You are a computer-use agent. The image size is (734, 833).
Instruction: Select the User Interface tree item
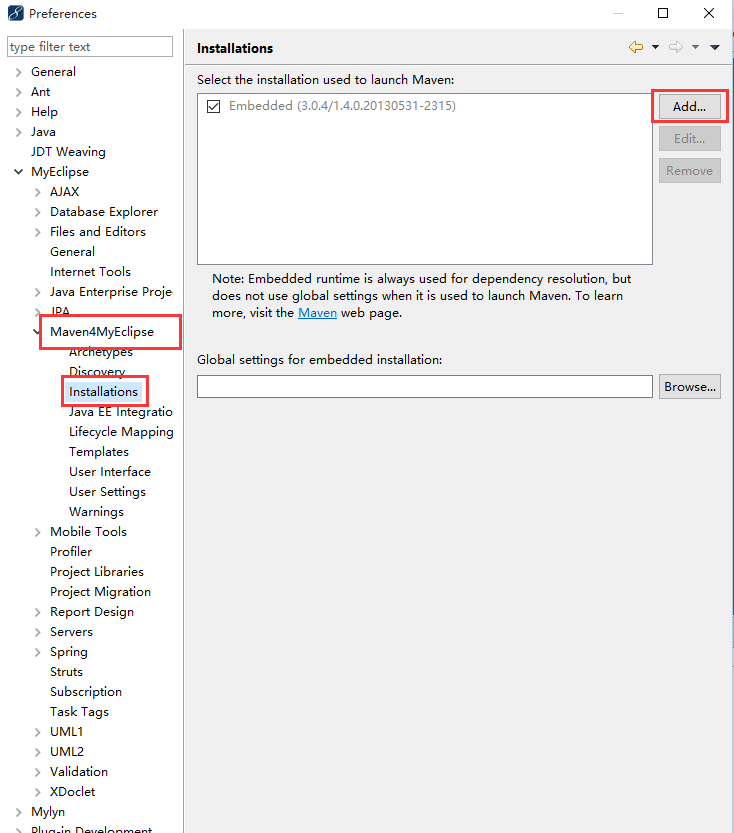(x=110, y=472)
